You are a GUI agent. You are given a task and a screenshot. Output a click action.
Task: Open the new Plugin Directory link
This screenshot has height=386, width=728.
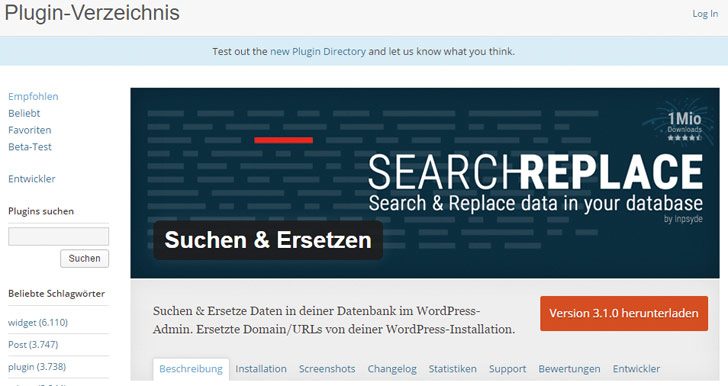click(x=318, y=51)
